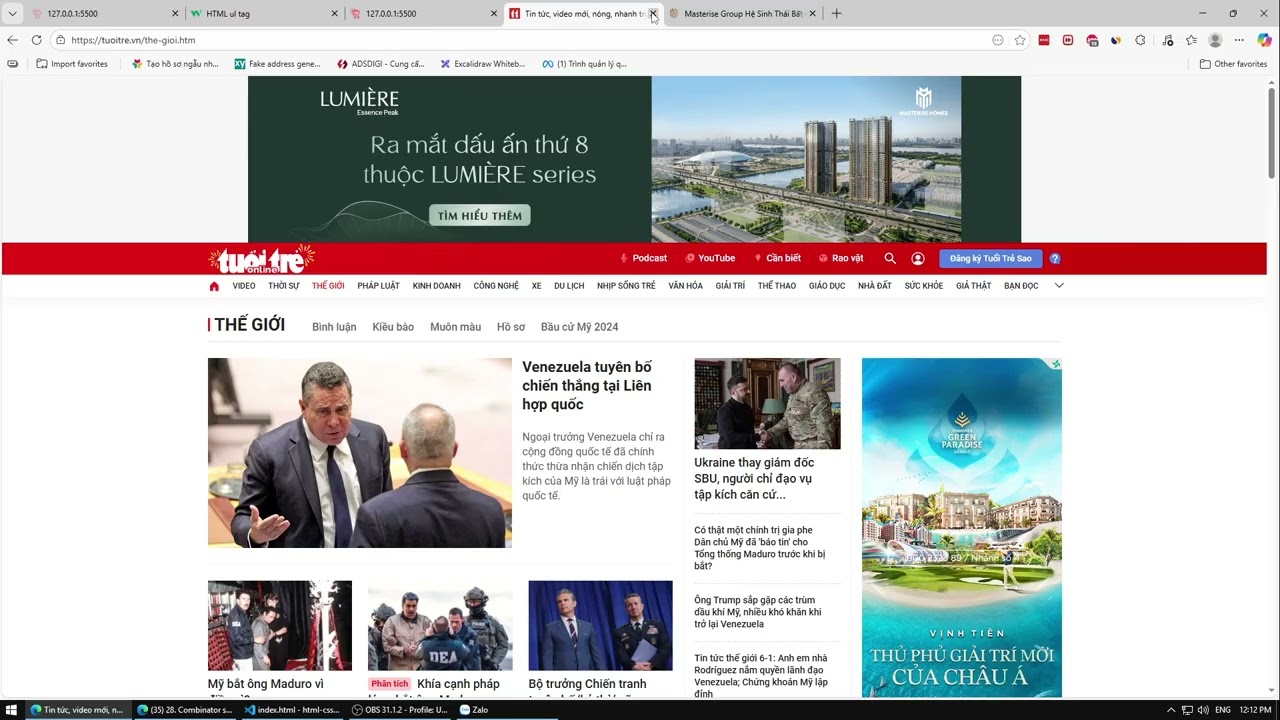Image resolution: width=1280 pixels, height=720 pixels.
Task: Open ADSDIGI bookmark
Action: tap(380, 64)
